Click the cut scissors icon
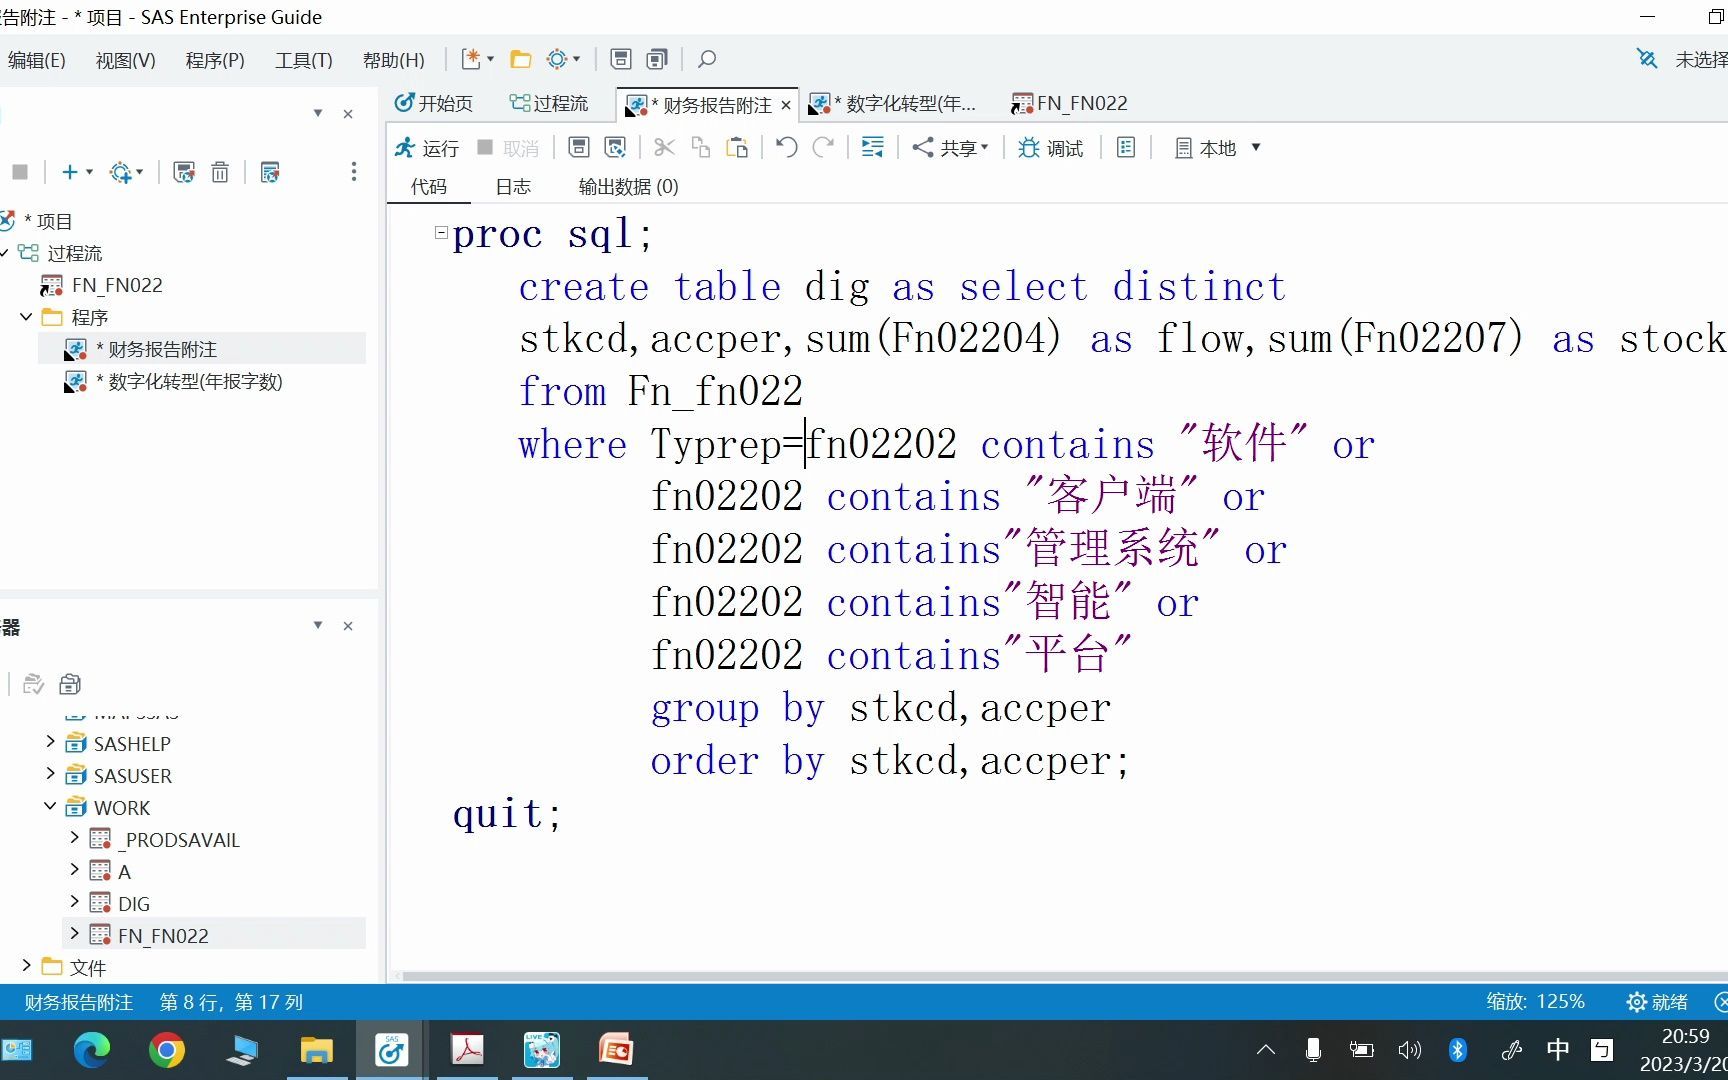The width and height of the screenshot is (1728, 1080). coord(664,148)
